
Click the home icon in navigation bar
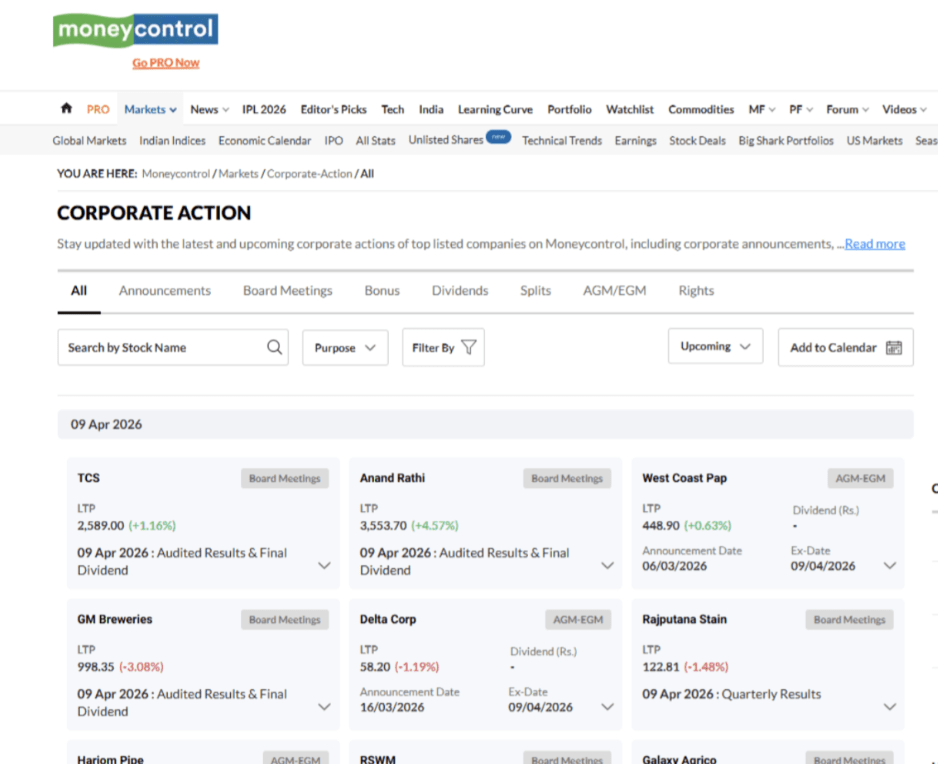click(66, 108)
